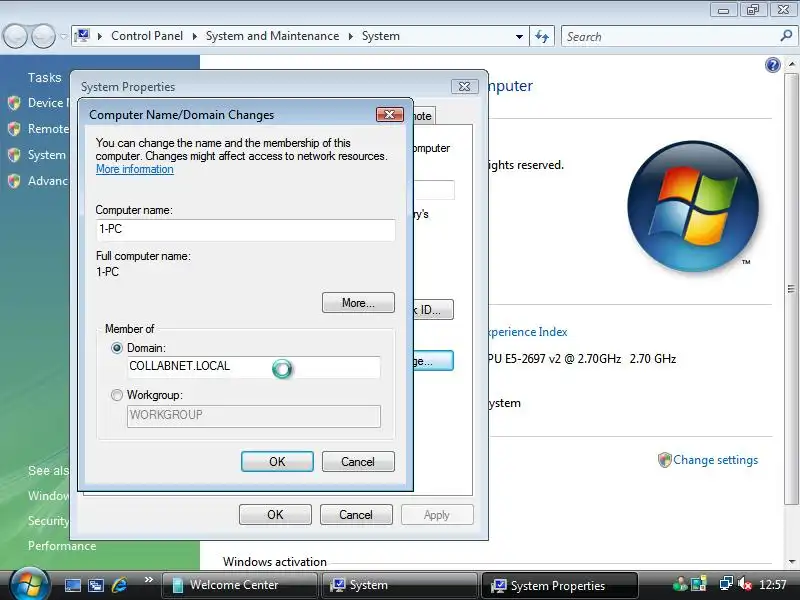Viewport: 800px width, 600px height.
Task: Click inside the Search box
Action: coord(671,36)
